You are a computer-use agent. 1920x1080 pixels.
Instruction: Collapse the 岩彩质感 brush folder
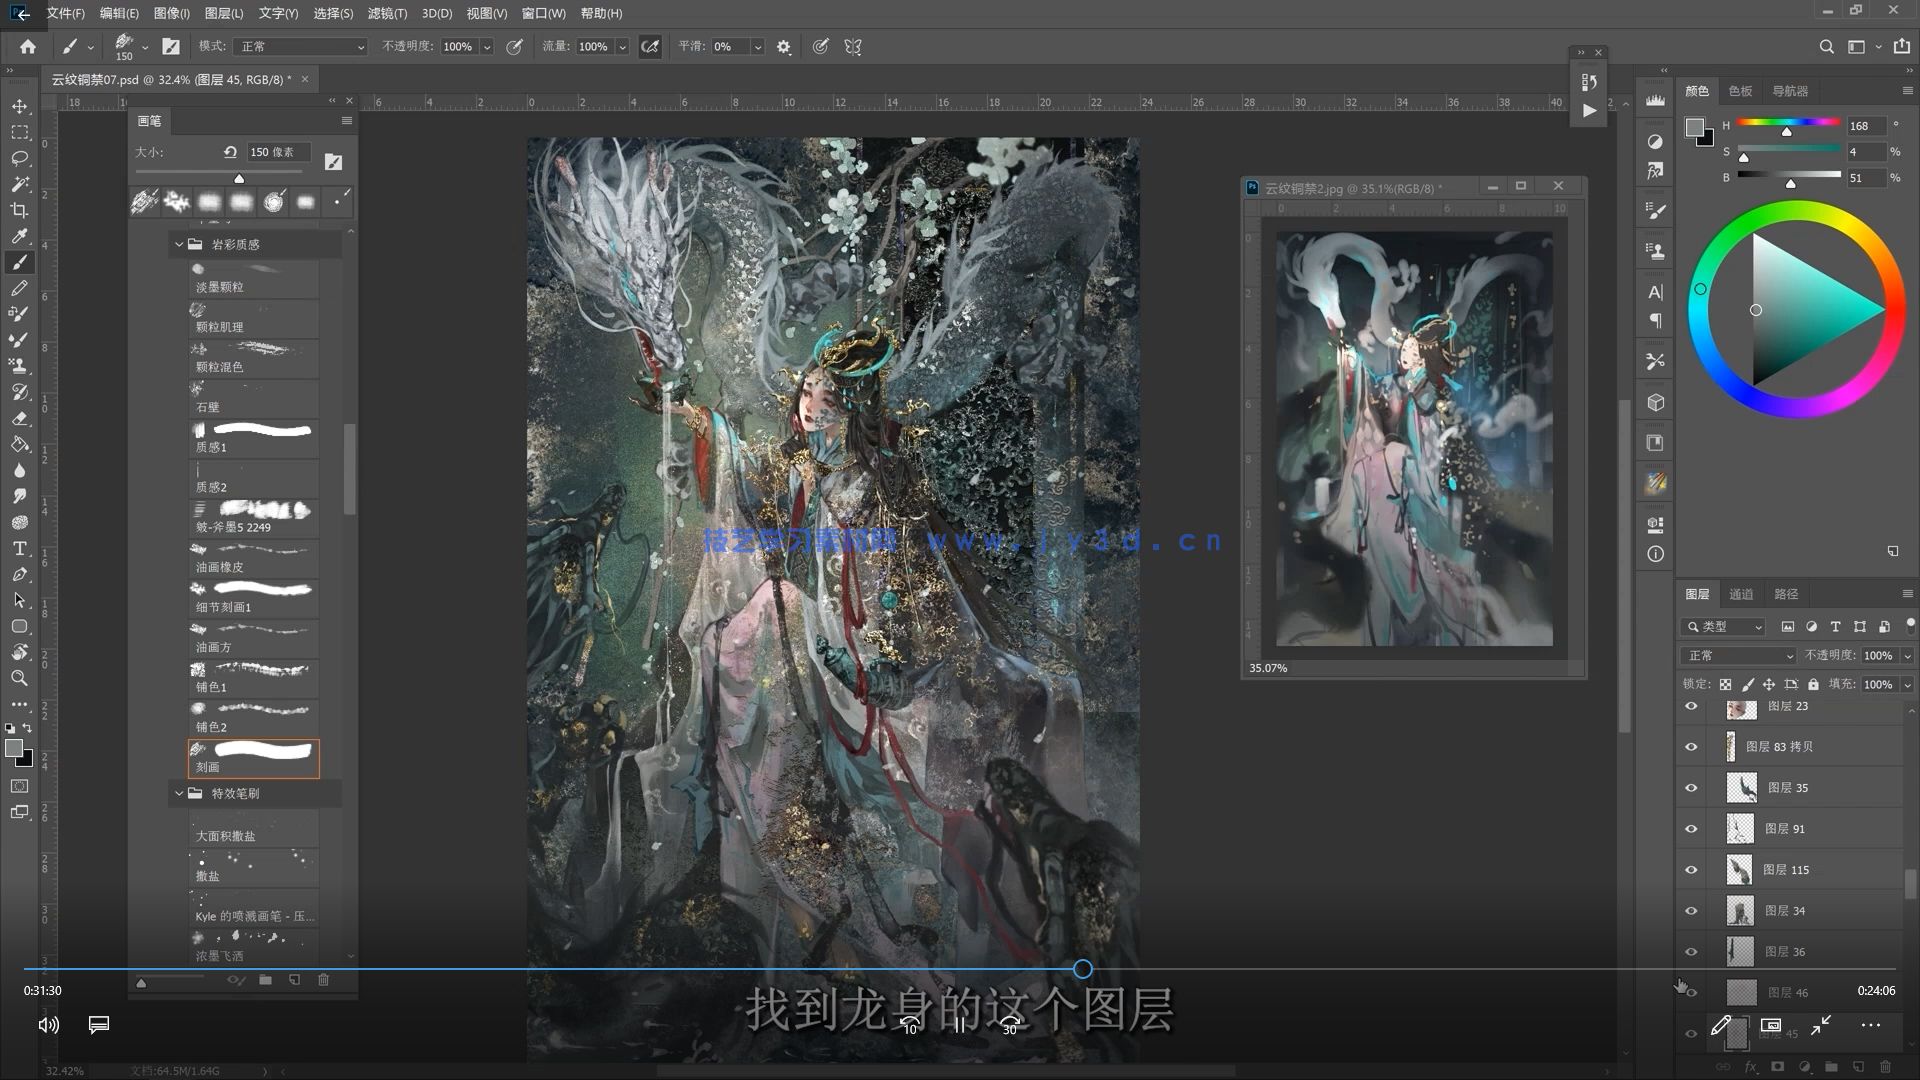179,244
